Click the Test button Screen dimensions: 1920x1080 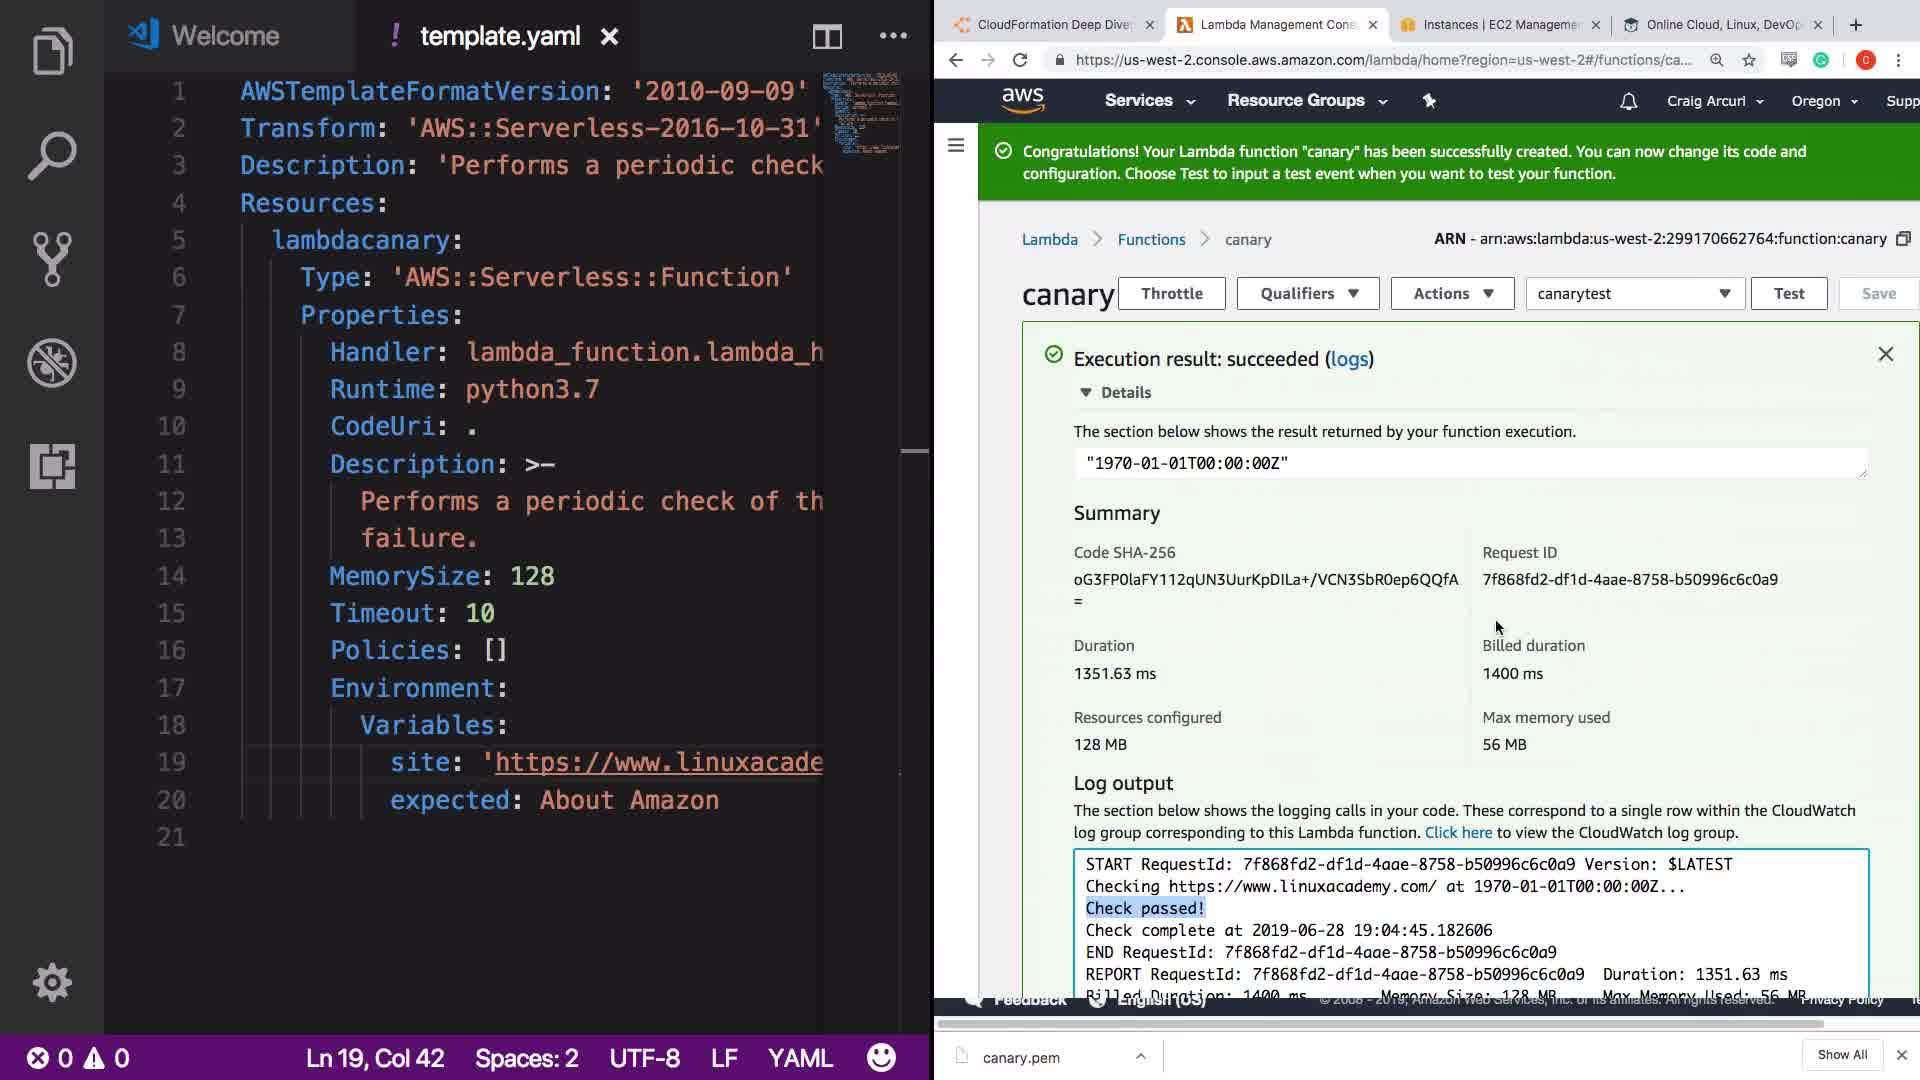point(1788,294)
